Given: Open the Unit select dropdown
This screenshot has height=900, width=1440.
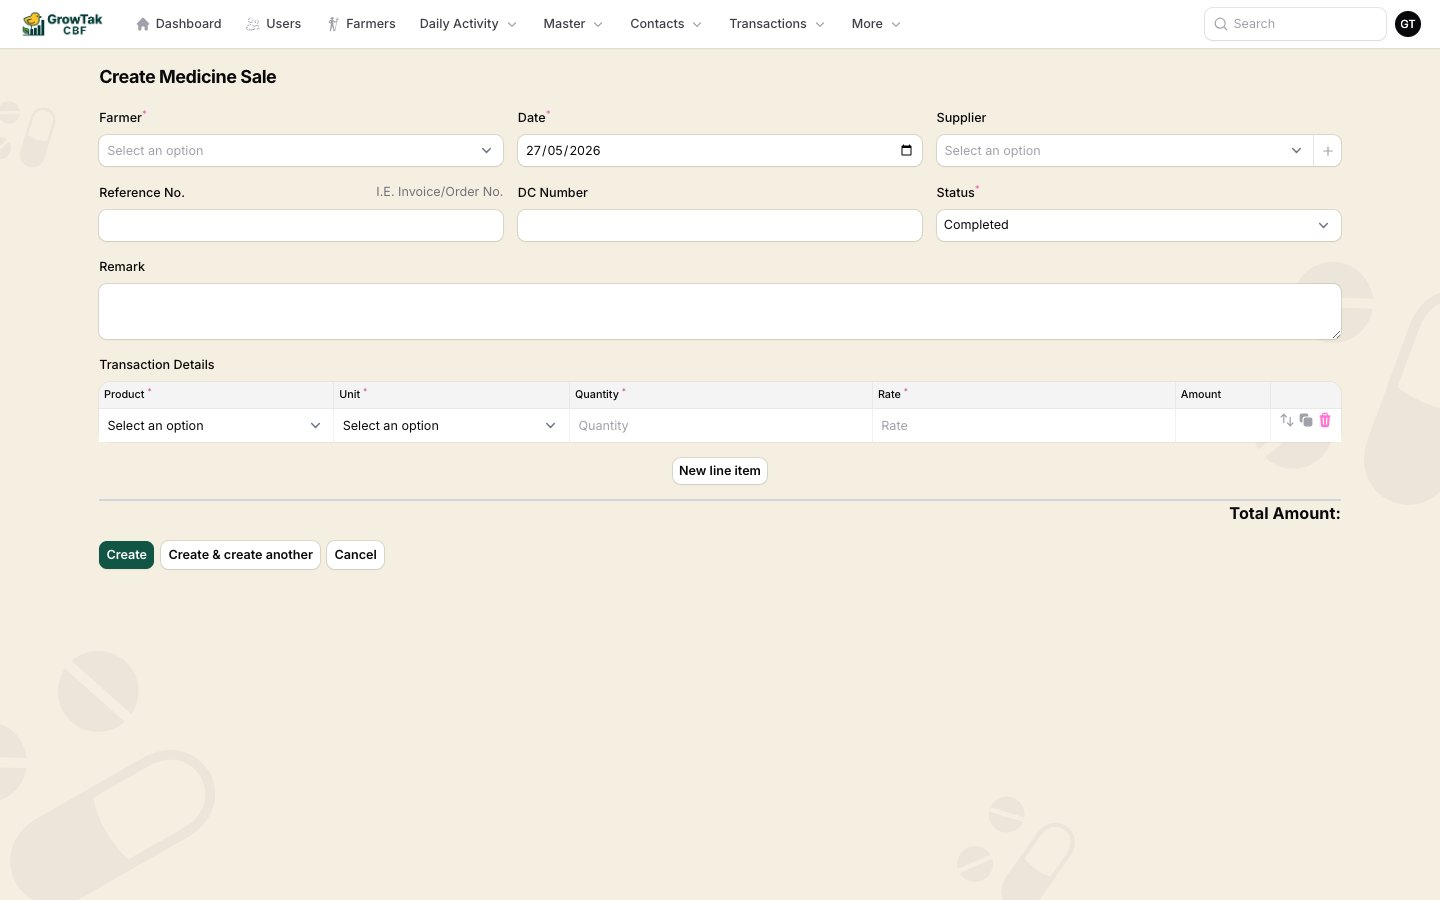Looking at the screenshot, I should click(451, 426).
